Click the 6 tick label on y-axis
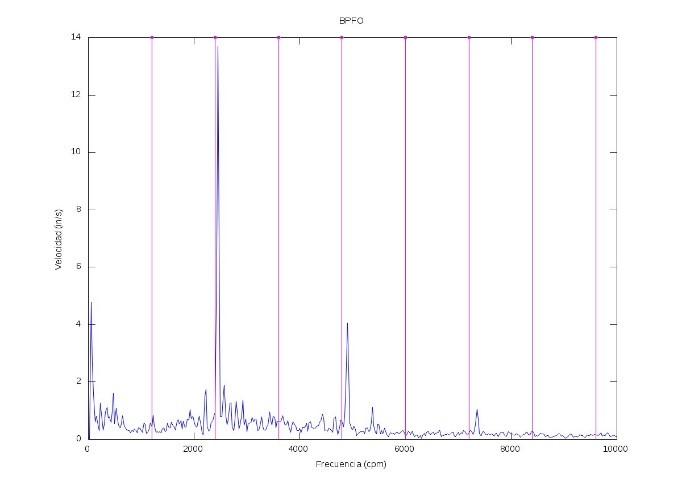This screenshot has height=494, width=682. pos(79,267)
